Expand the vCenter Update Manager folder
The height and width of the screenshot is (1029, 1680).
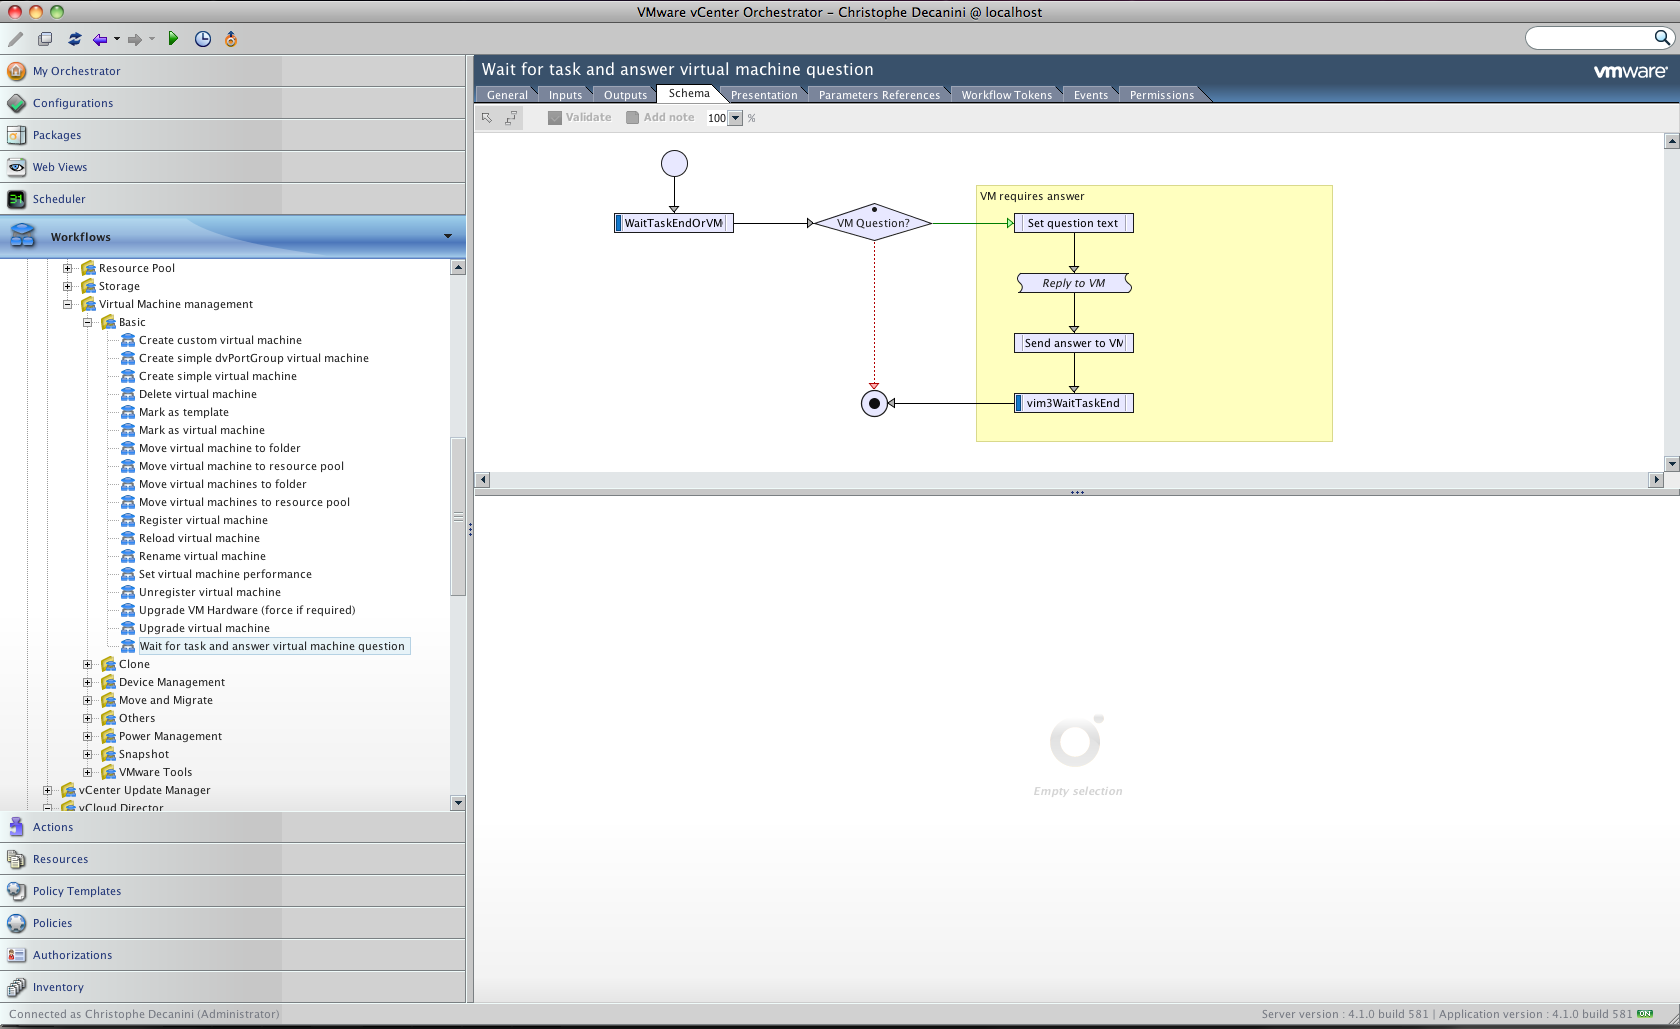point(48,790)
